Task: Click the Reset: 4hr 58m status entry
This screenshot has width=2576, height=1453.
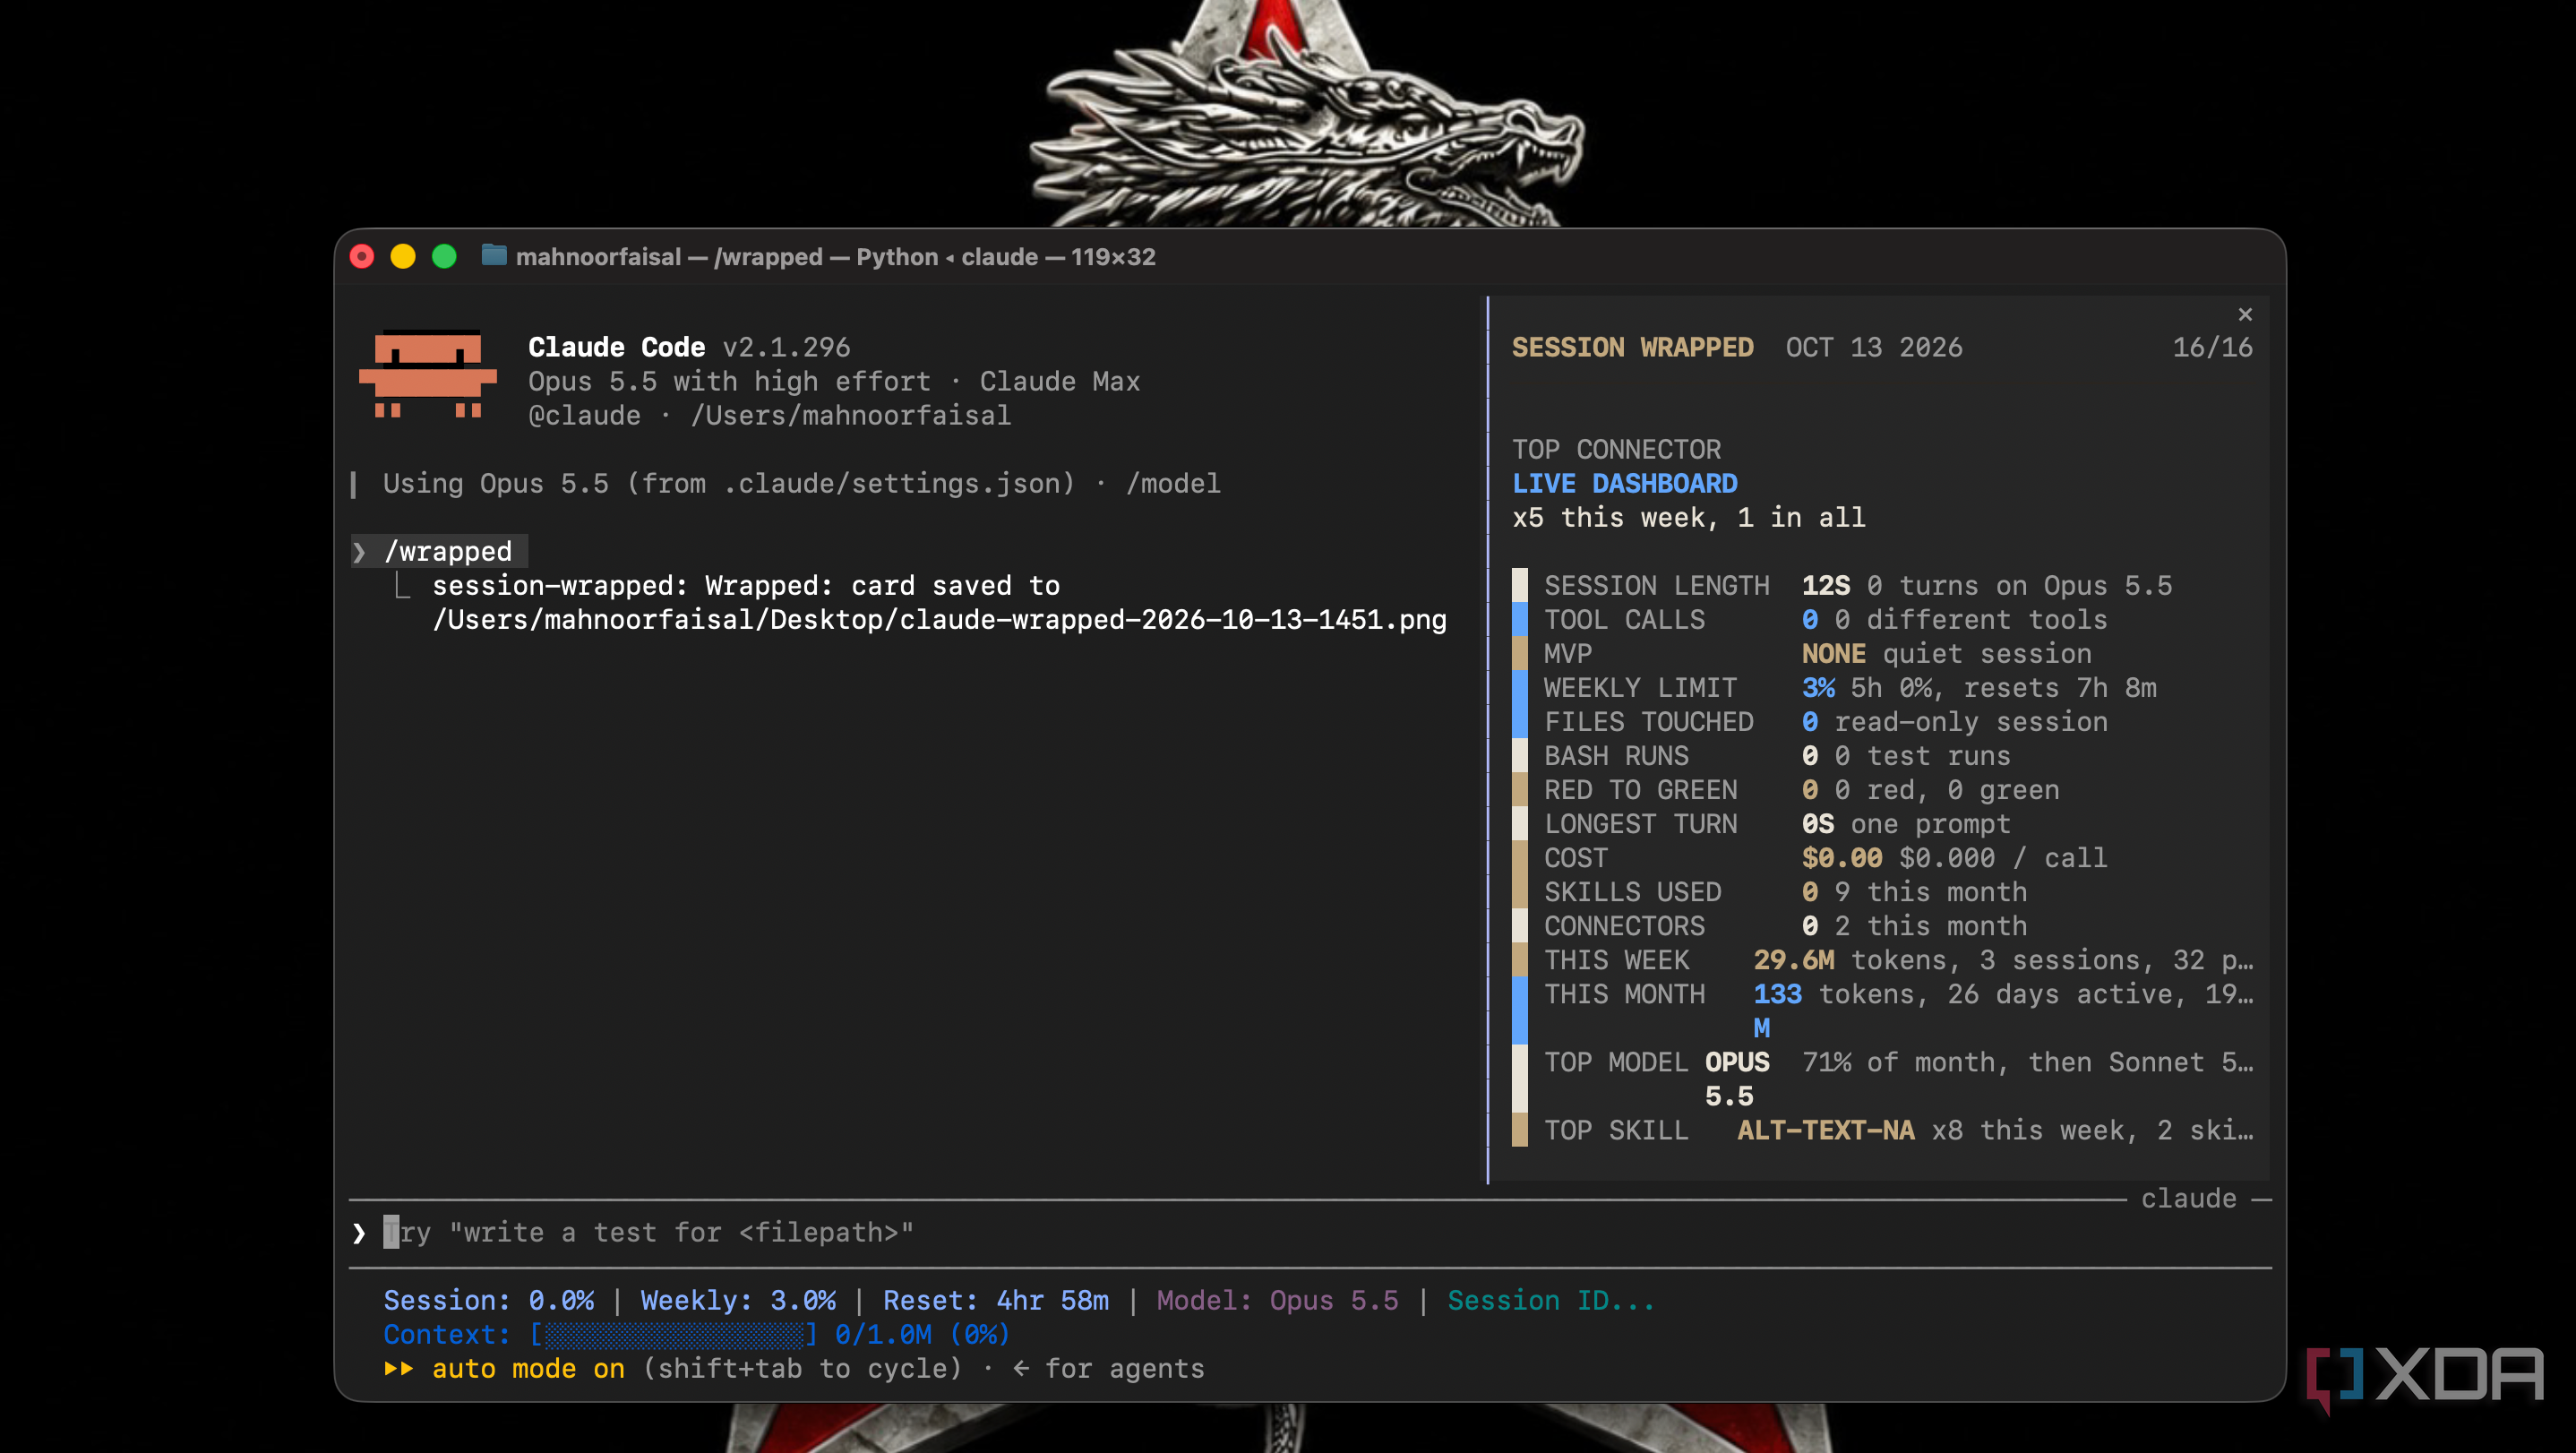Action: coord(996,1300)
